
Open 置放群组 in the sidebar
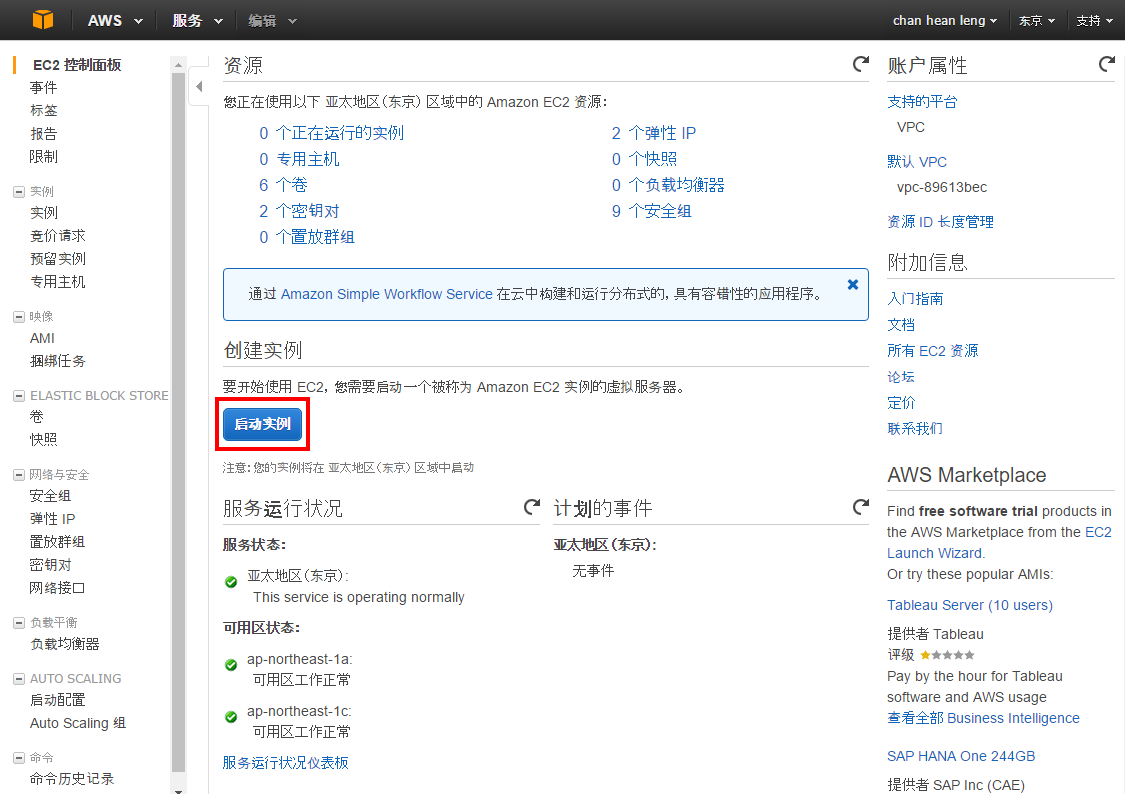[x=57, y=542]
